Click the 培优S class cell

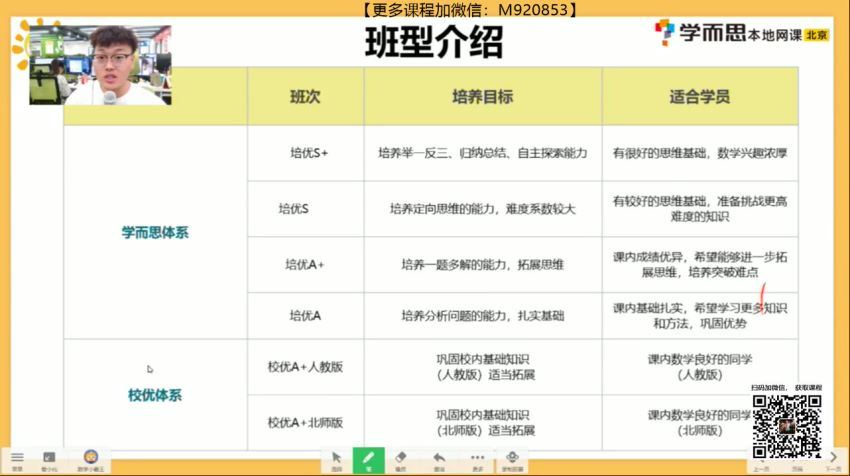tap(306, 209)
